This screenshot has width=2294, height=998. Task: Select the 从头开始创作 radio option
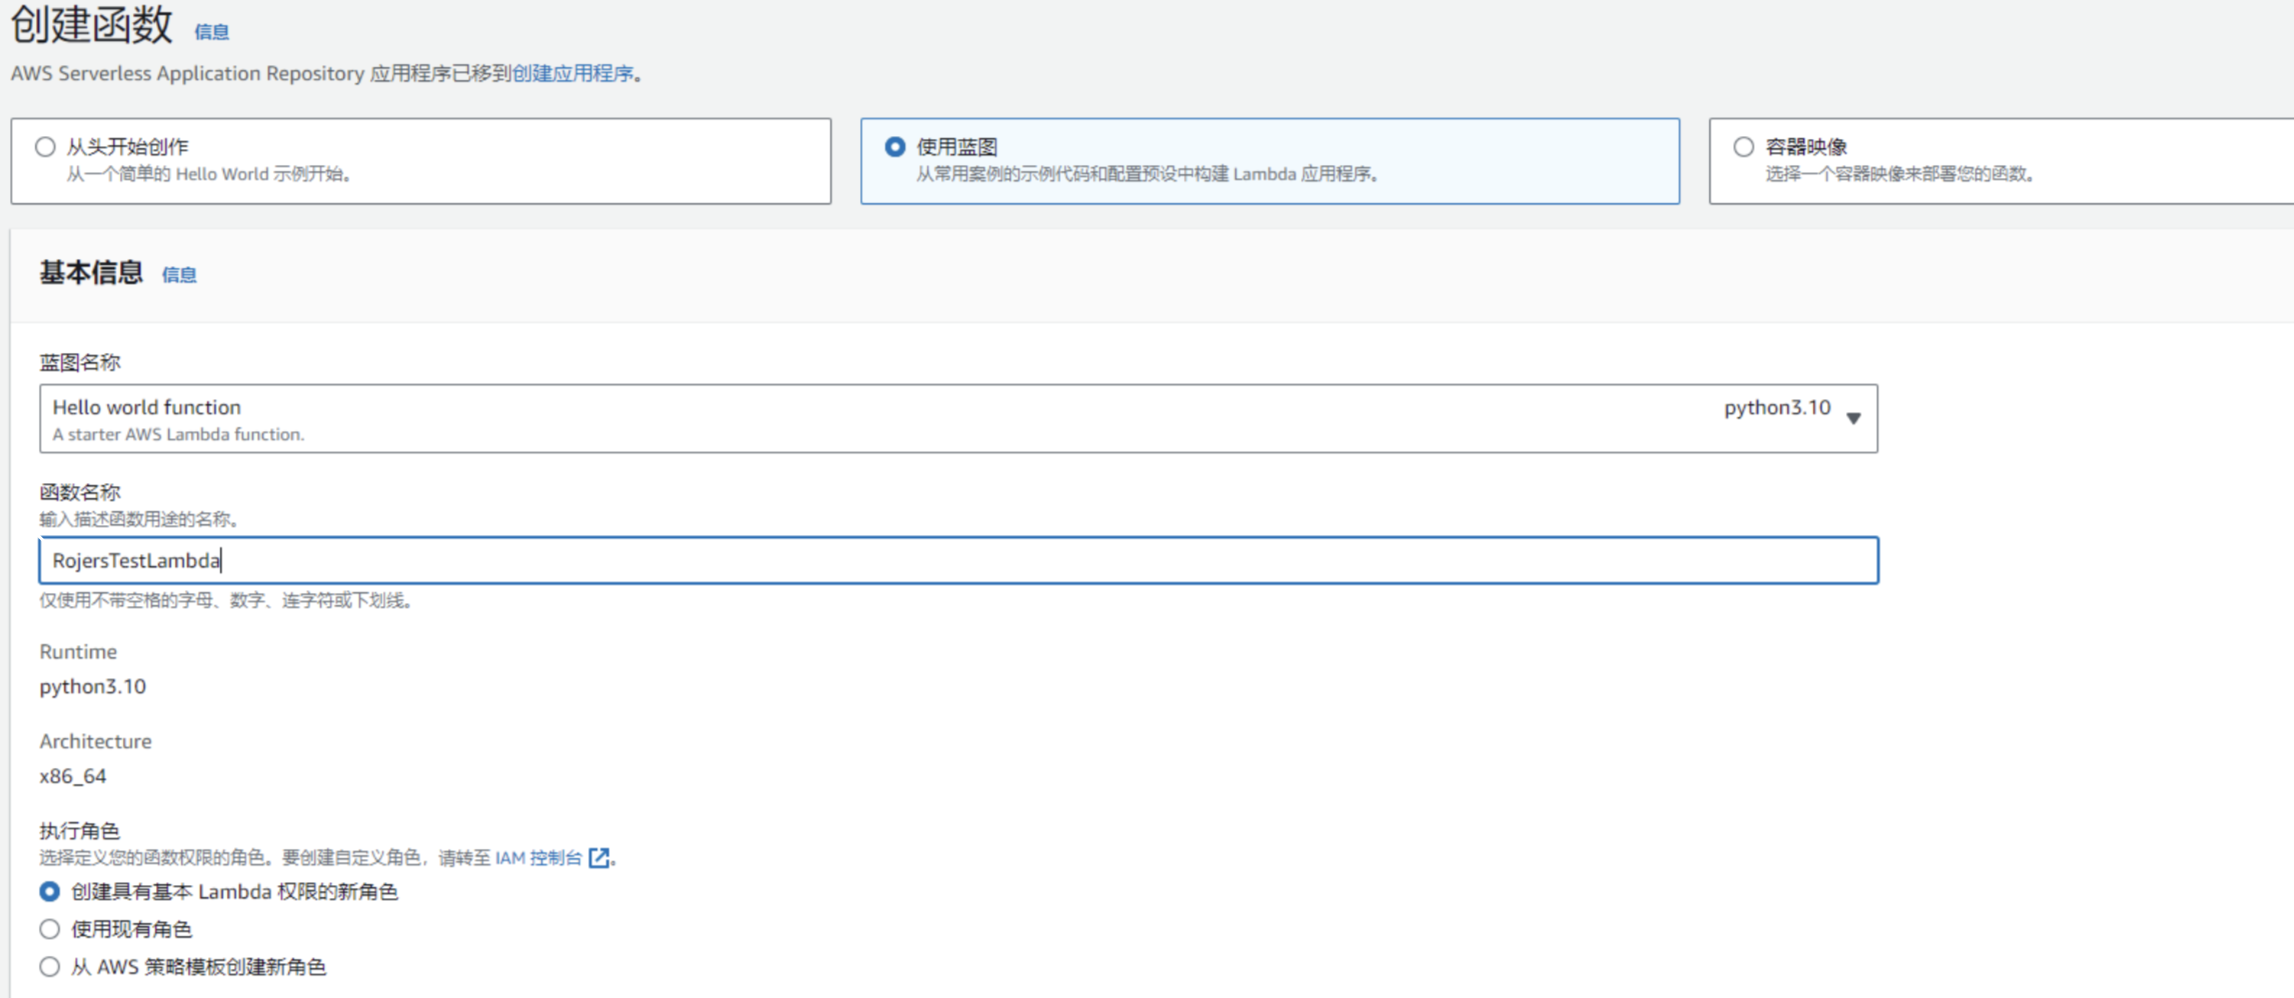[x=45, y=147]
